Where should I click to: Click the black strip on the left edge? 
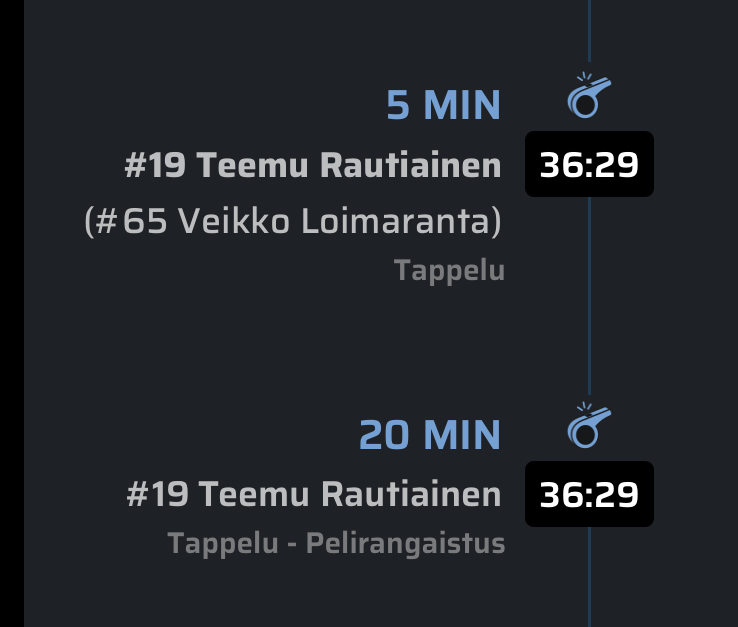[11, 313]
